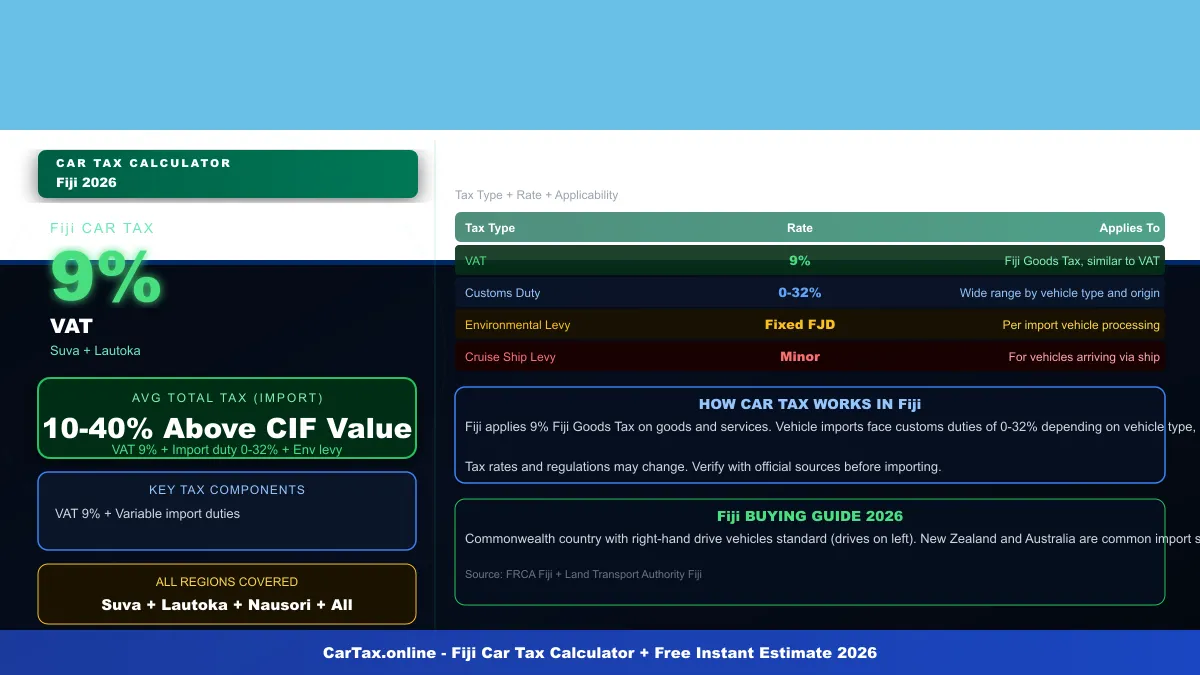Click 'Fiji Goods Tax, similar to VAT' cell

click(x=1082, y=261)
